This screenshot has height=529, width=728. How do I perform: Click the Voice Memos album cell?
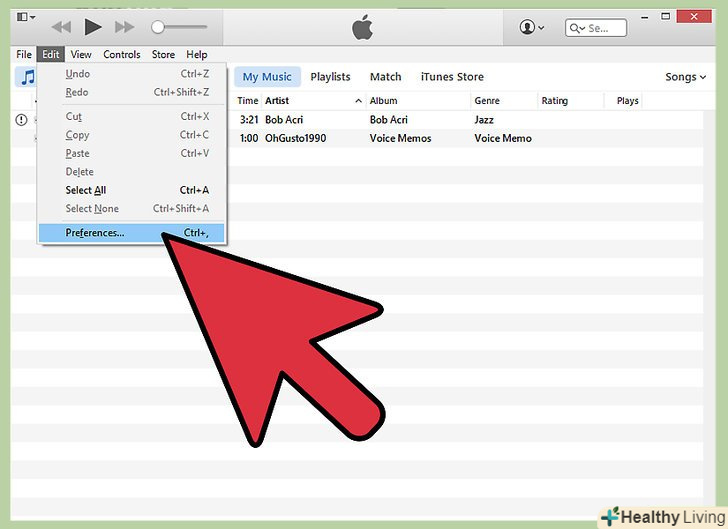pos(400,138)
